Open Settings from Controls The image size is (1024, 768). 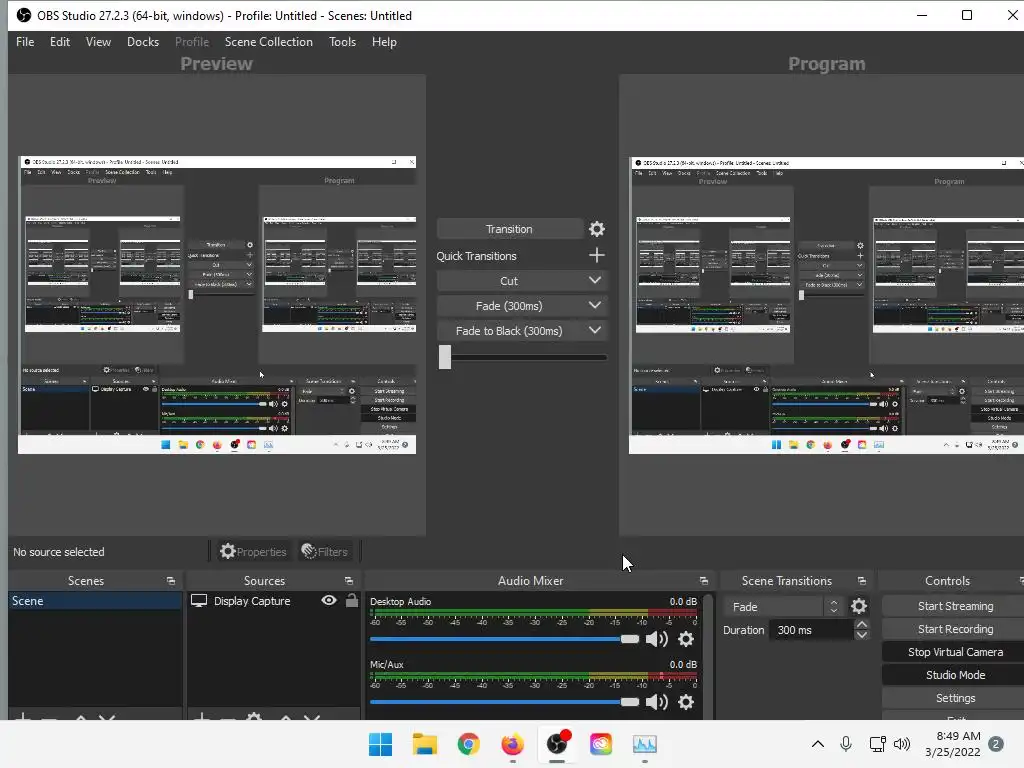tap(955, 698)
